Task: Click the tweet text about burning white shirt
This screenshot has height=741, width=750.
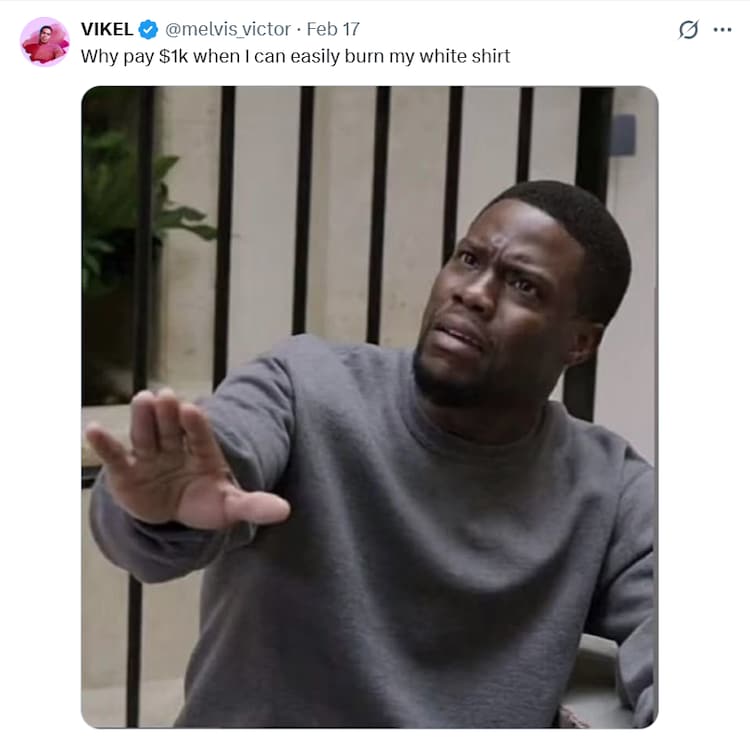Action: pyautogui.click(x=295, y=56)
